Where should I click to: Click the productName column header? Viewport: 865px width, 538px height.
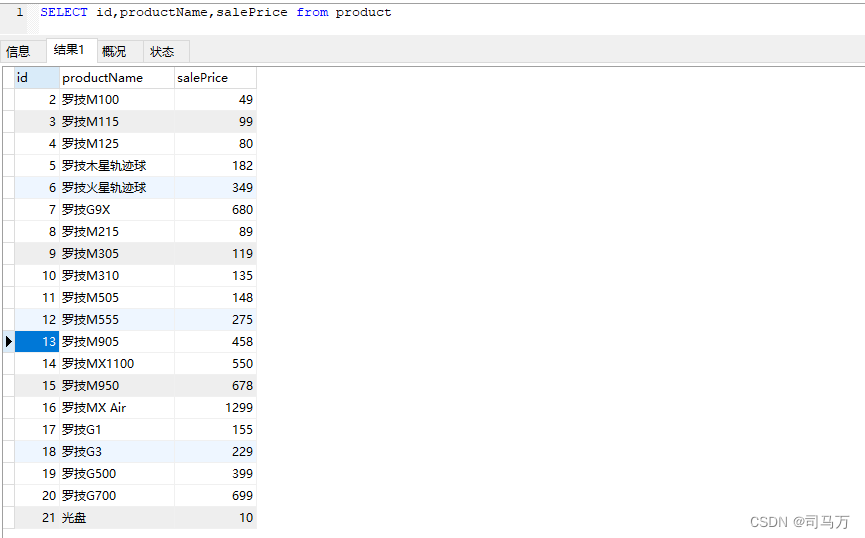pos(117,78)
